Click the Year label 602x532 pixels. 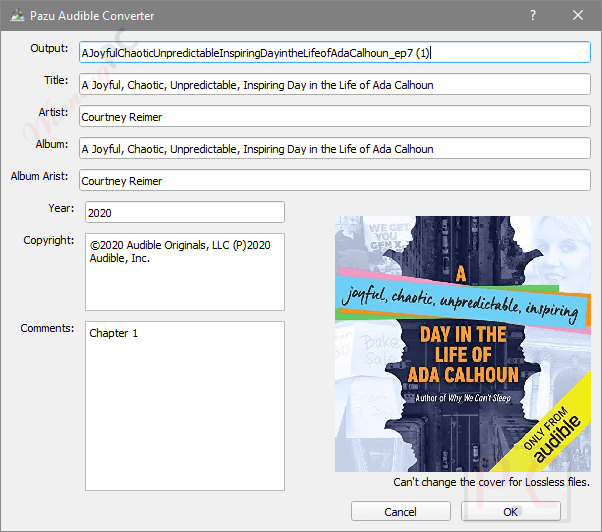pyautogui.click(x=61, y=208)
